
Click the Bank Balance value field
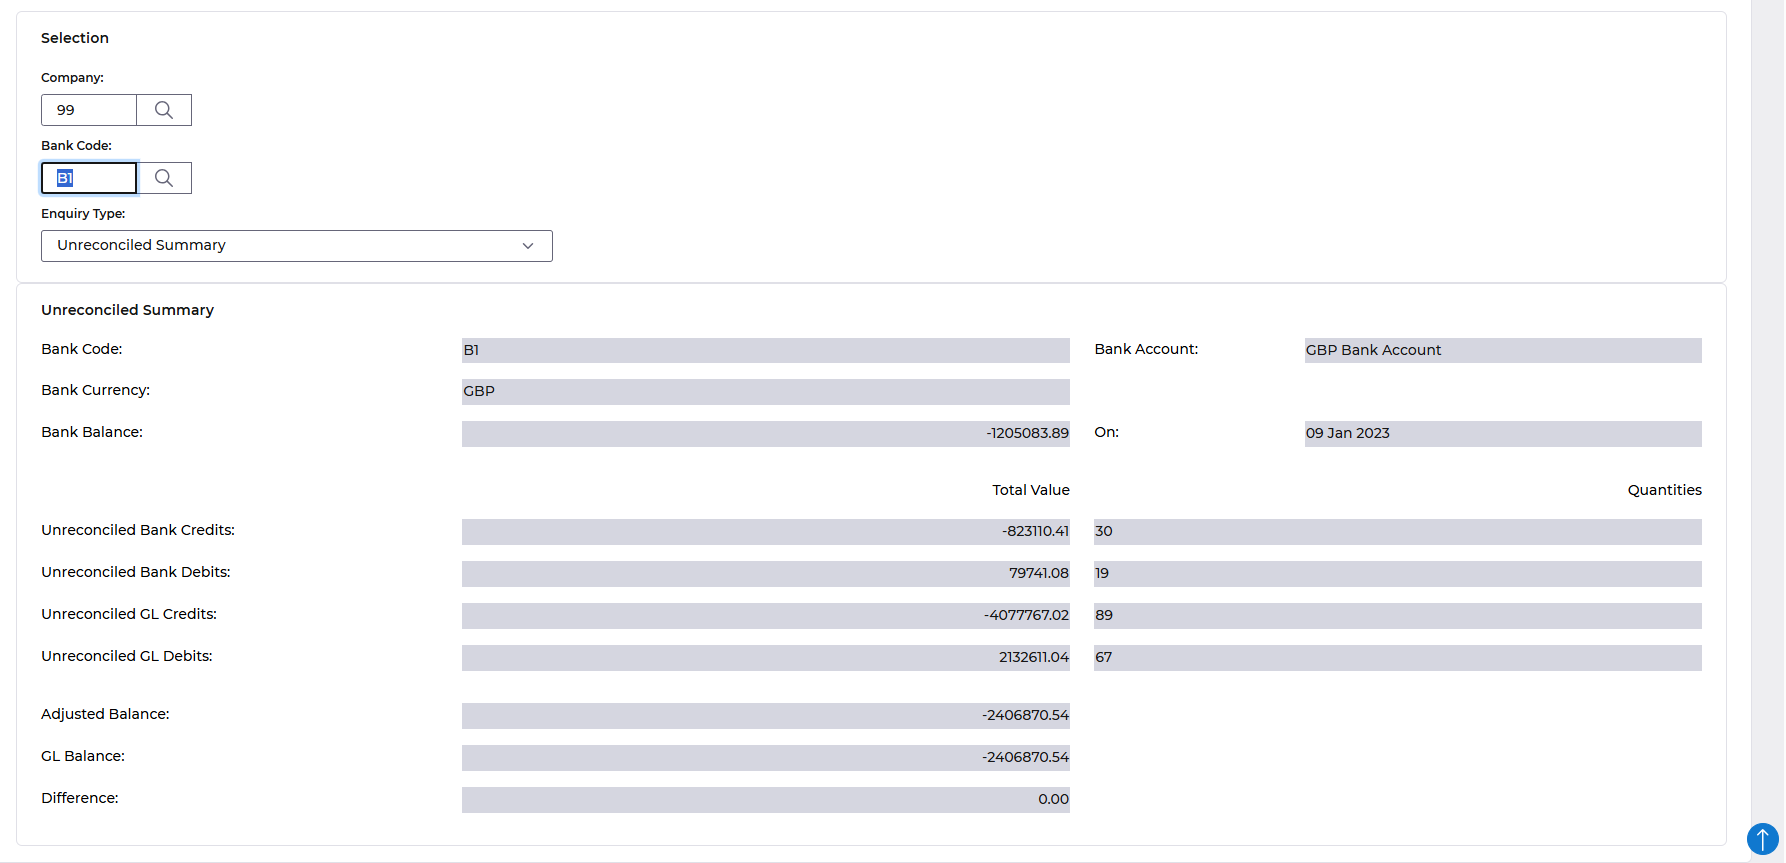[765, 433]
